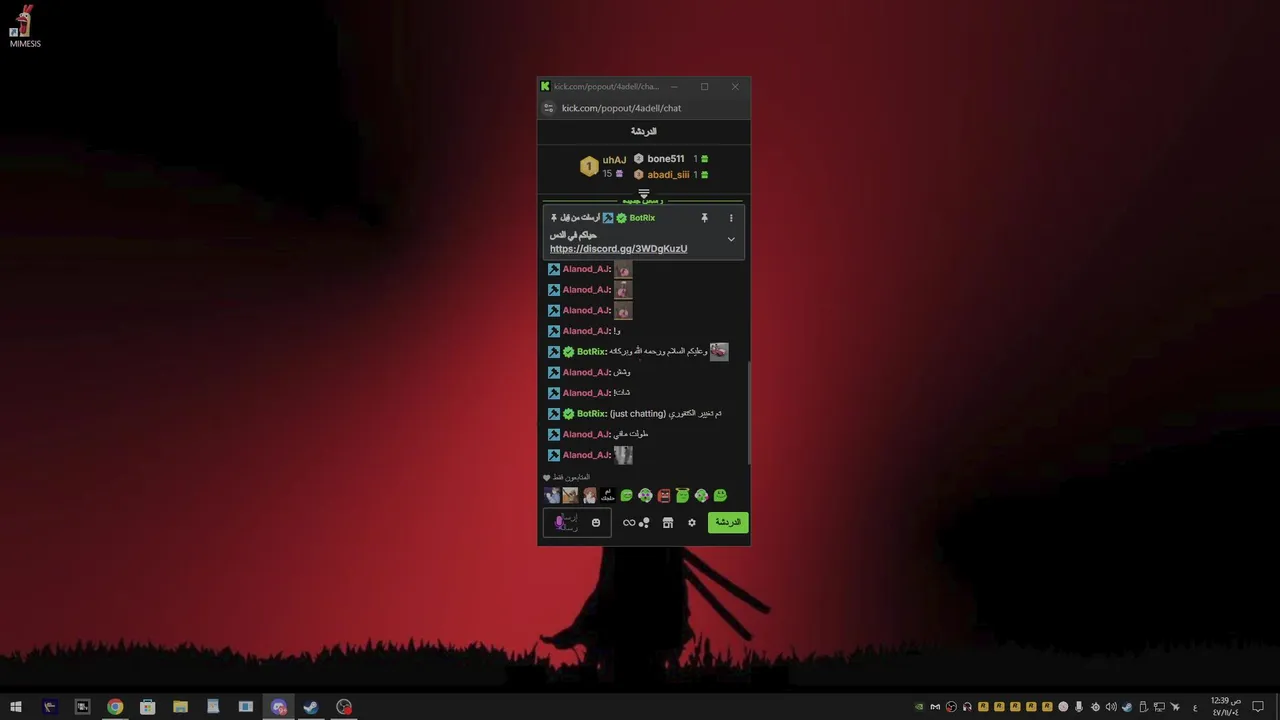
Task: Click BotRix username in the greeting message
Action: click(592, 352)
